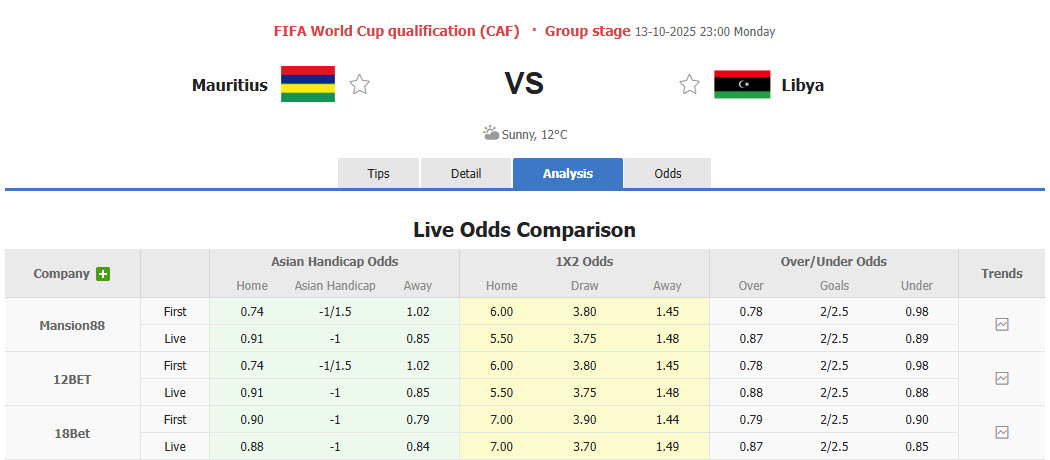Click the sunny weather icon
This screenshot has height=460, width=1050.
point(491,133)
